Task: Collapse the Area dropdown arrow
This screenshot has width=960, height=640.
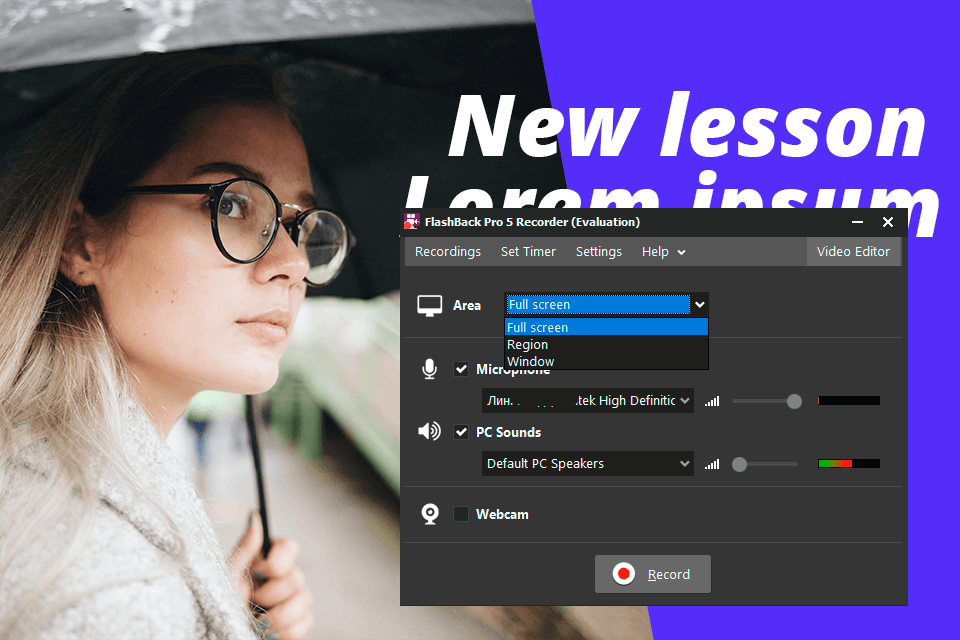Action: (699, 304)
